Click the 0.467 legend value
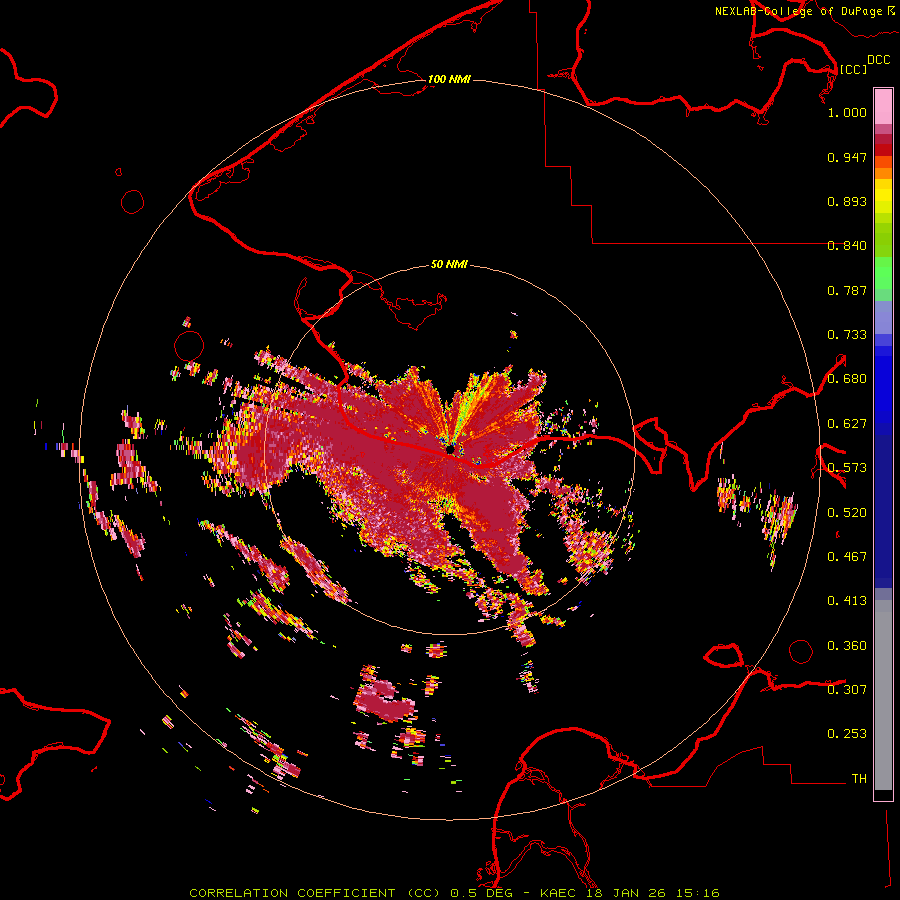Viewport: 900px width, 900px height. (847, 557)
